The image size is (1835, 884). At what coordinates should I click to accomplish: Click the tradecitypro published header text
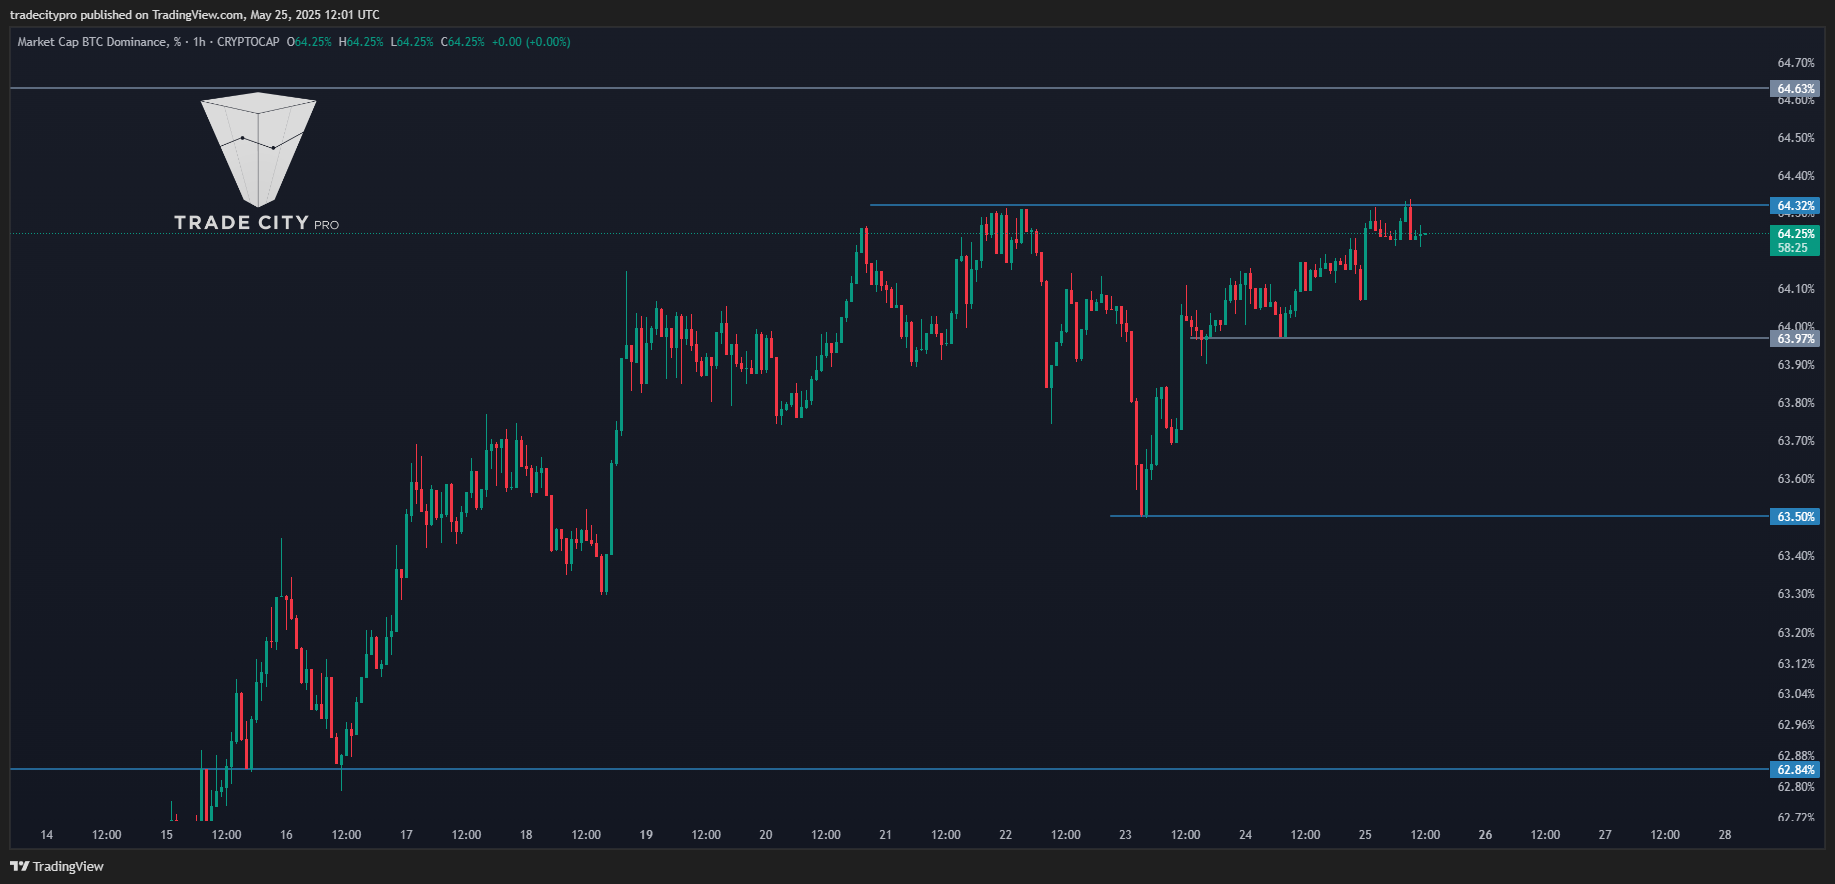click(194, 14)
